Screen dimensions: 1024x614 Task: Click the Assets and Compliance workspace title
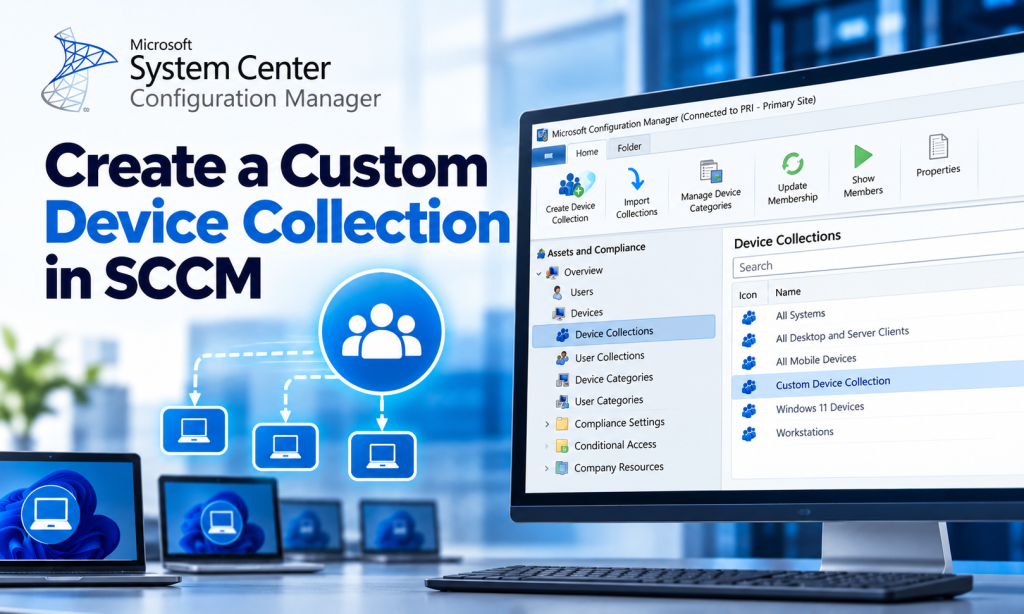596,250
